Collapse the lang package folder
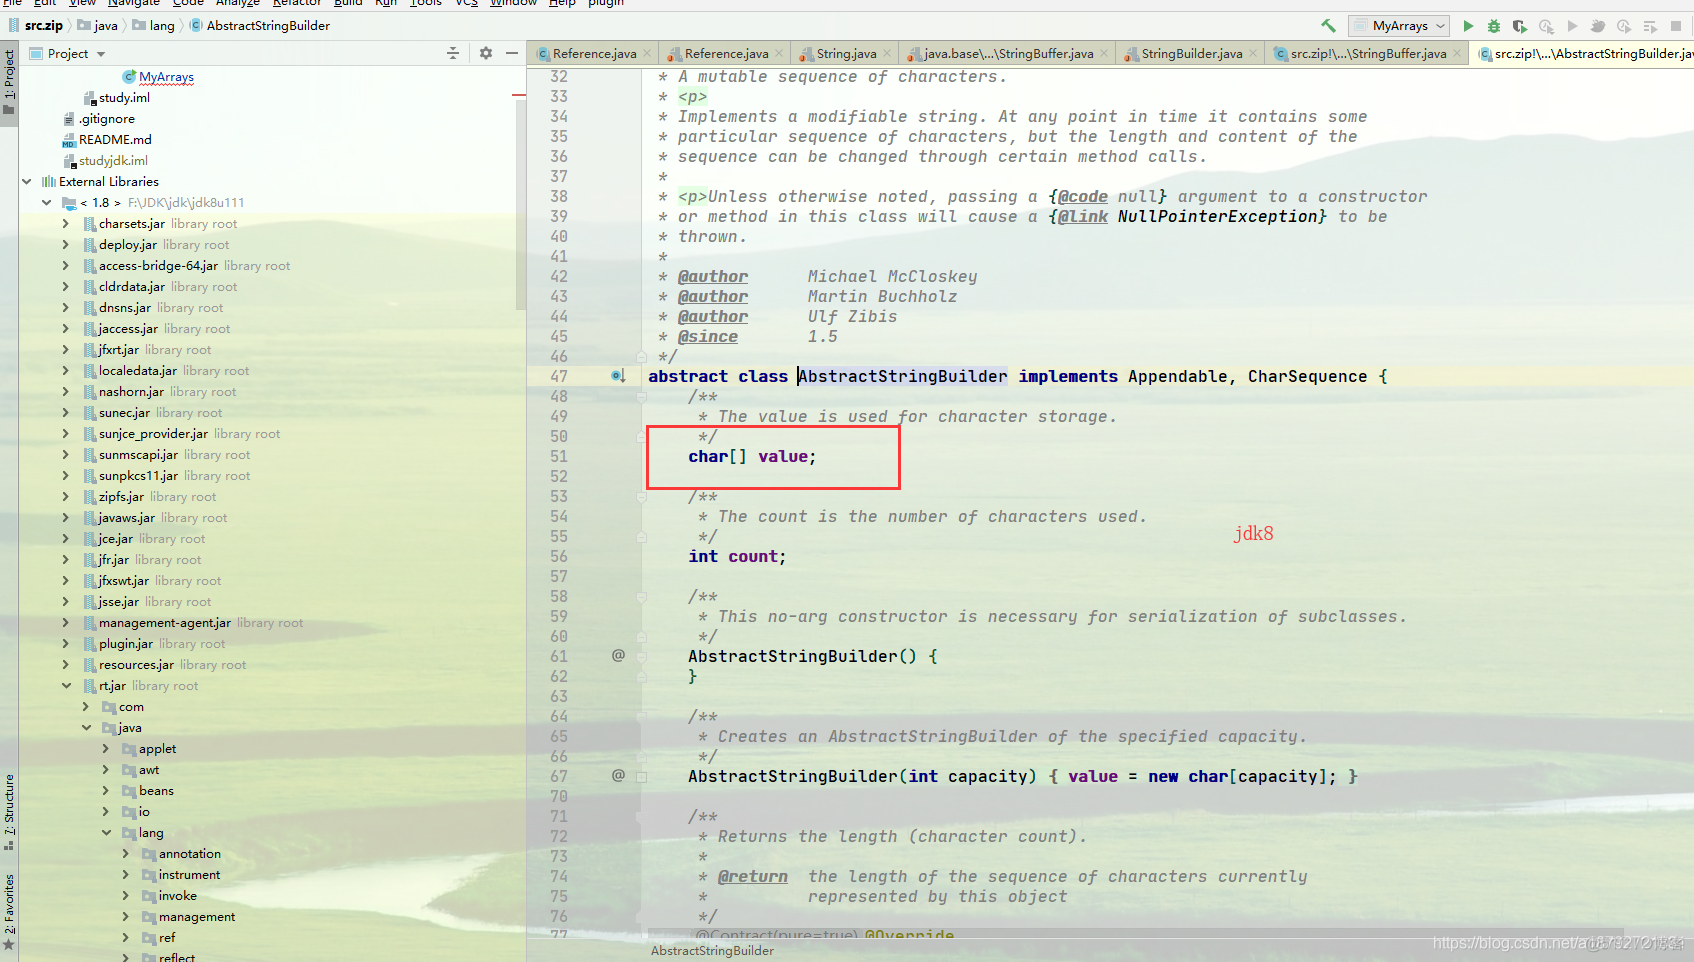The image size is (1694, 962). pyautogui.click(x=106, y=833)
